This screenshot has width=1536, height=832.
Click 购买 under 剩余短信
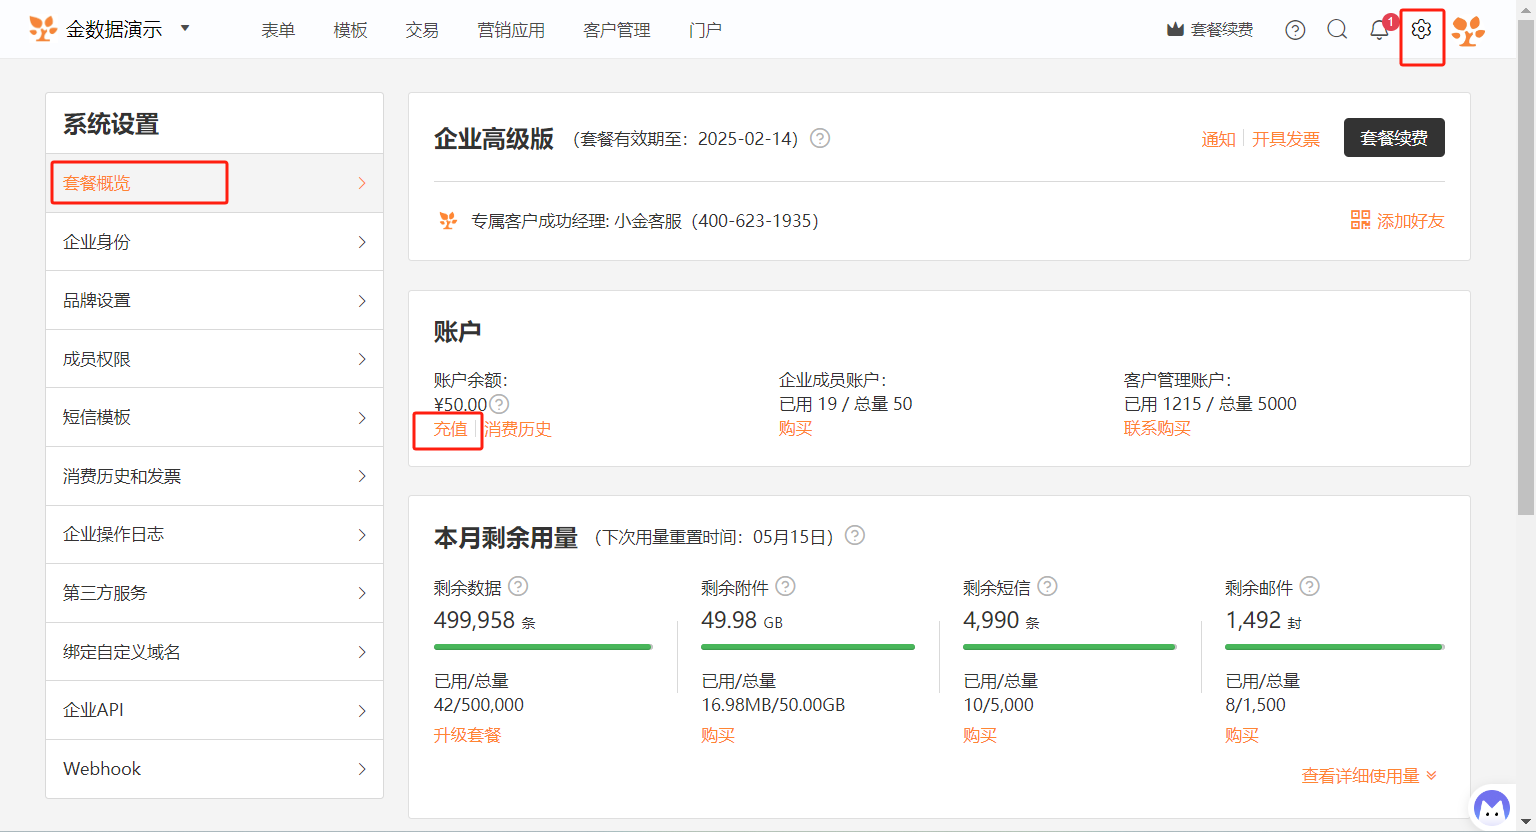980,735
